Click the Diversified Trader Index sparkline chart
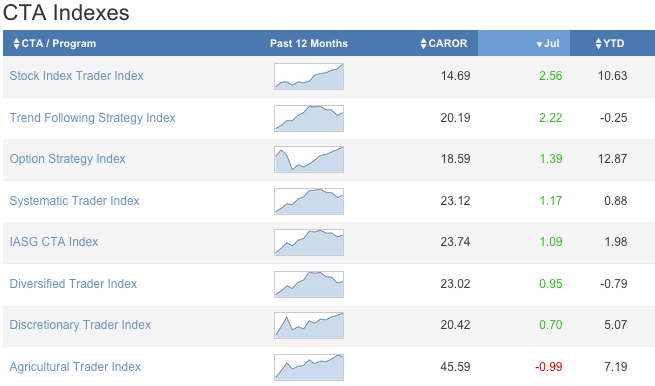Screen dimensions: 655x386 pos(309,284)
